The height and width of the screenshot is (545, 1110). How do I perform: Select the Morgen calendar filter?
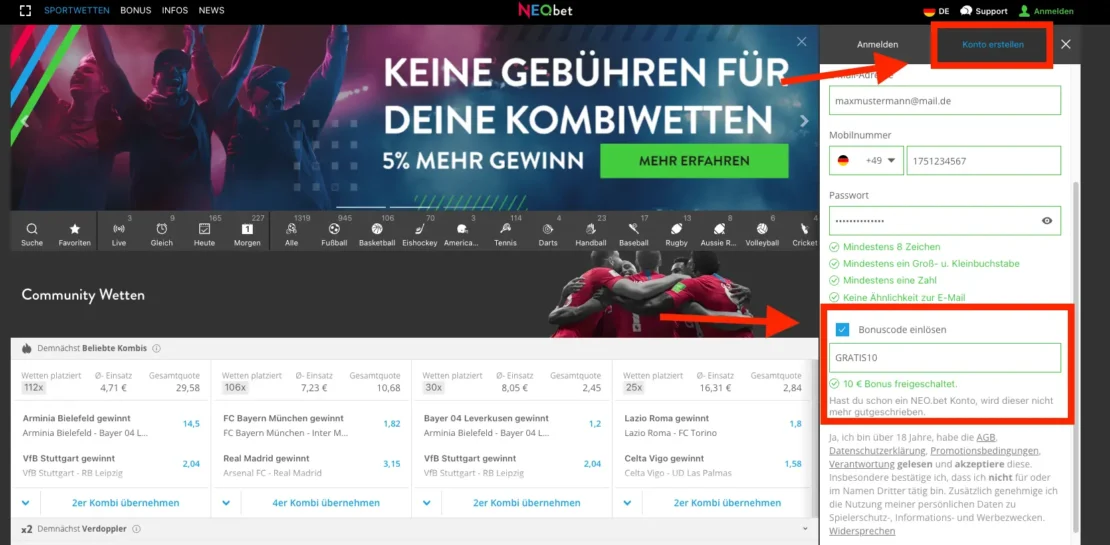point(247,229)
